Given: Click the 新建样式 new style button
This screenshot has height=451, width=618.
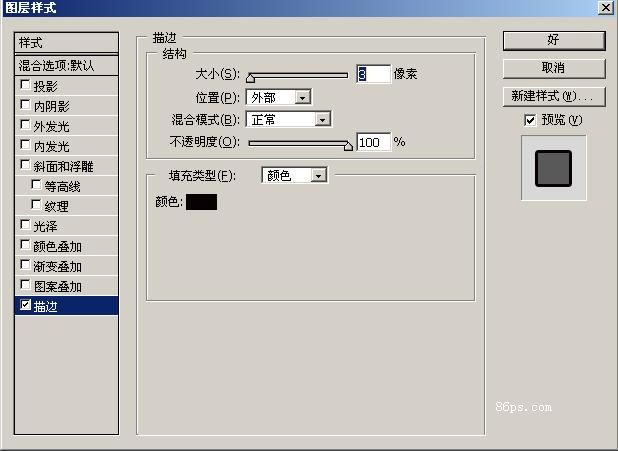Looking at the screenshot, I should [x=554, y=96].
